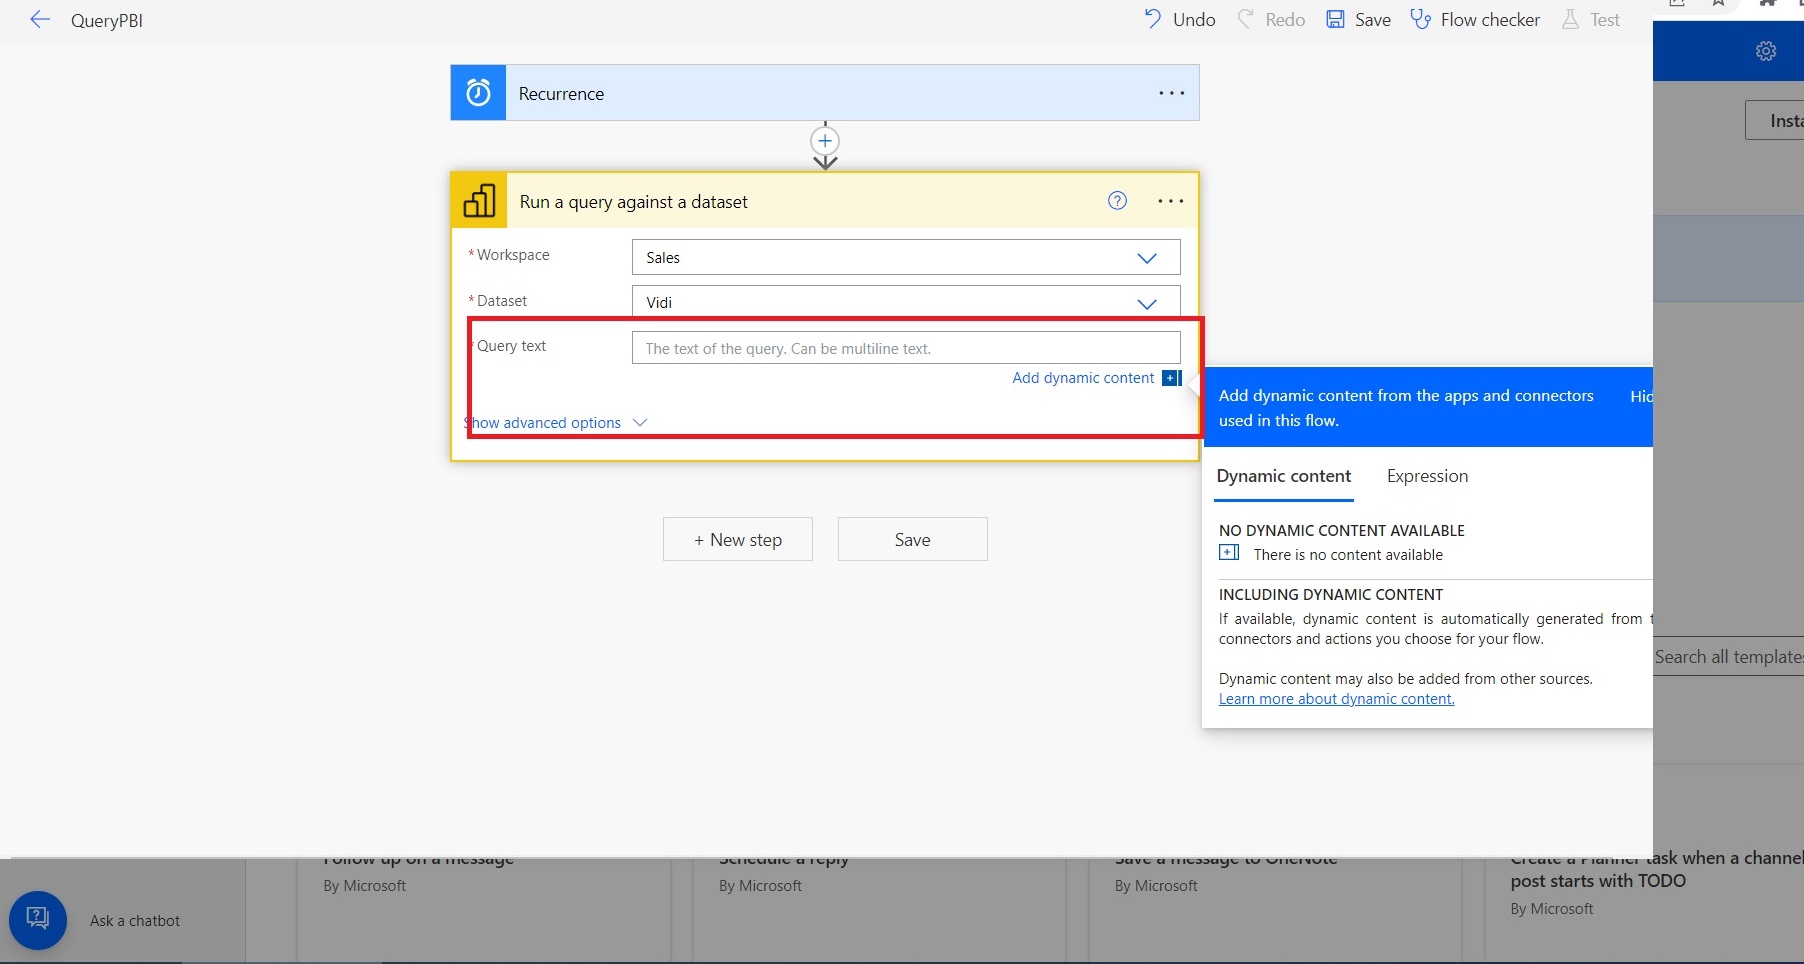Viewport: 1804px width, 964px height.
Task: Select the Dynamic content tab
Action: tap(1284, 476)
